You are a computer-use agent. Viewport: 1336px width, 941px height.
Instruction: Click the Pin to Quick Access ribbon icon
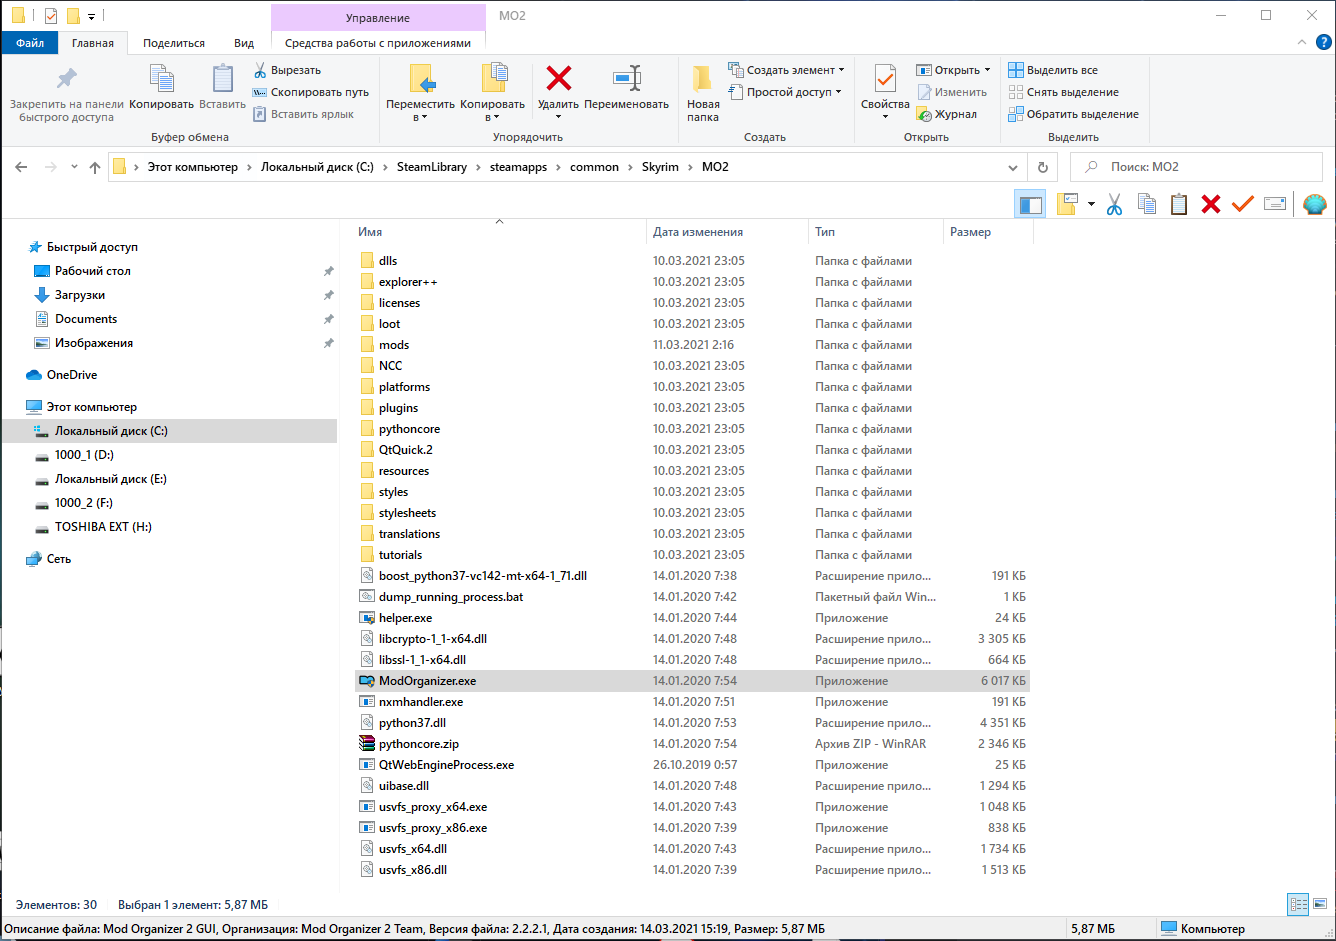(x=66, y=79)
